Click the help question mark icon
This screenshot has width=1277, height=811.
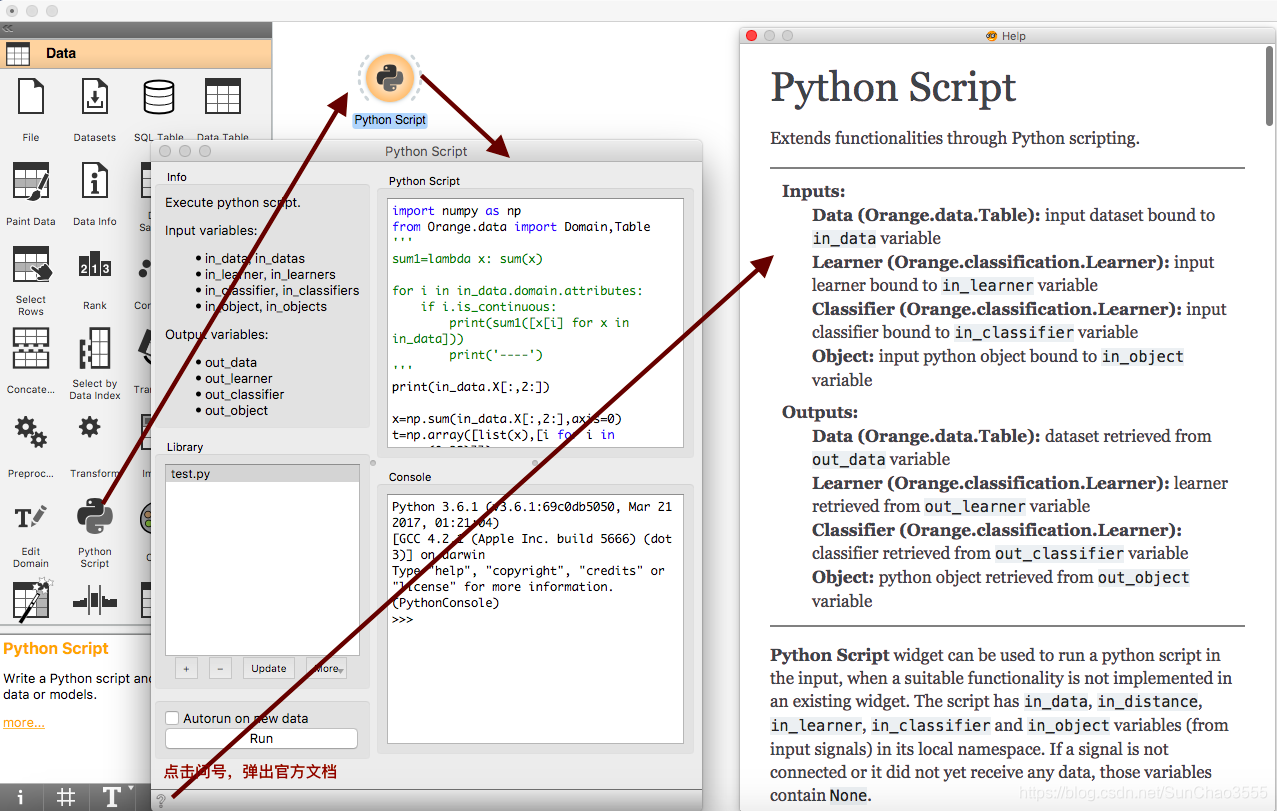point(160,800)
